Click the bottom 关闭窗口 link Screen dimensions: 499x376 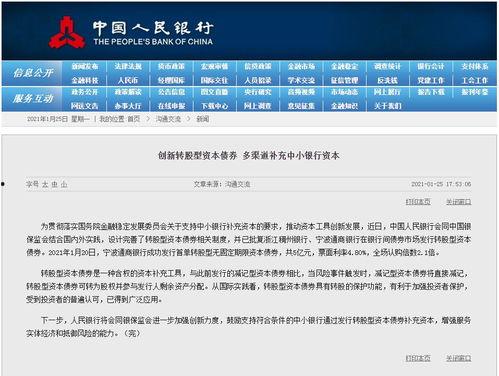point(459,358)
